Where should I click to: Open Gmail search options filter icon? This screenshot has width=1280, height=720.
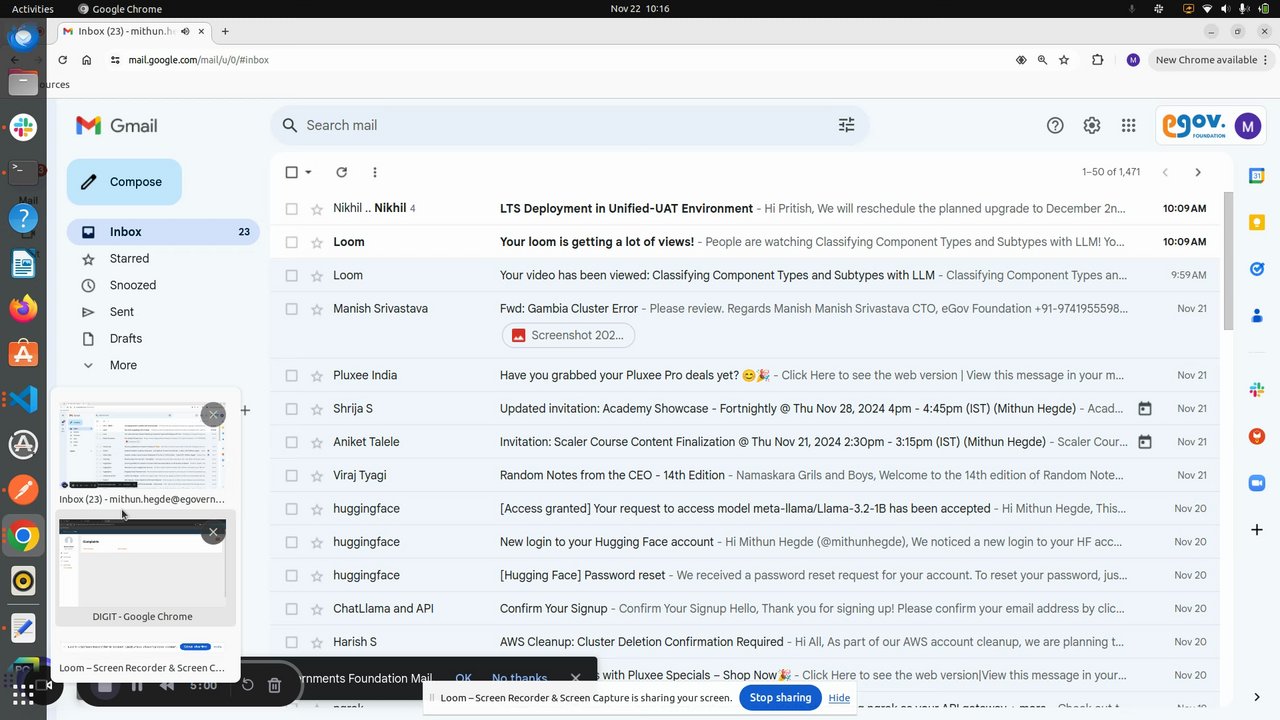tap(846, 125)
